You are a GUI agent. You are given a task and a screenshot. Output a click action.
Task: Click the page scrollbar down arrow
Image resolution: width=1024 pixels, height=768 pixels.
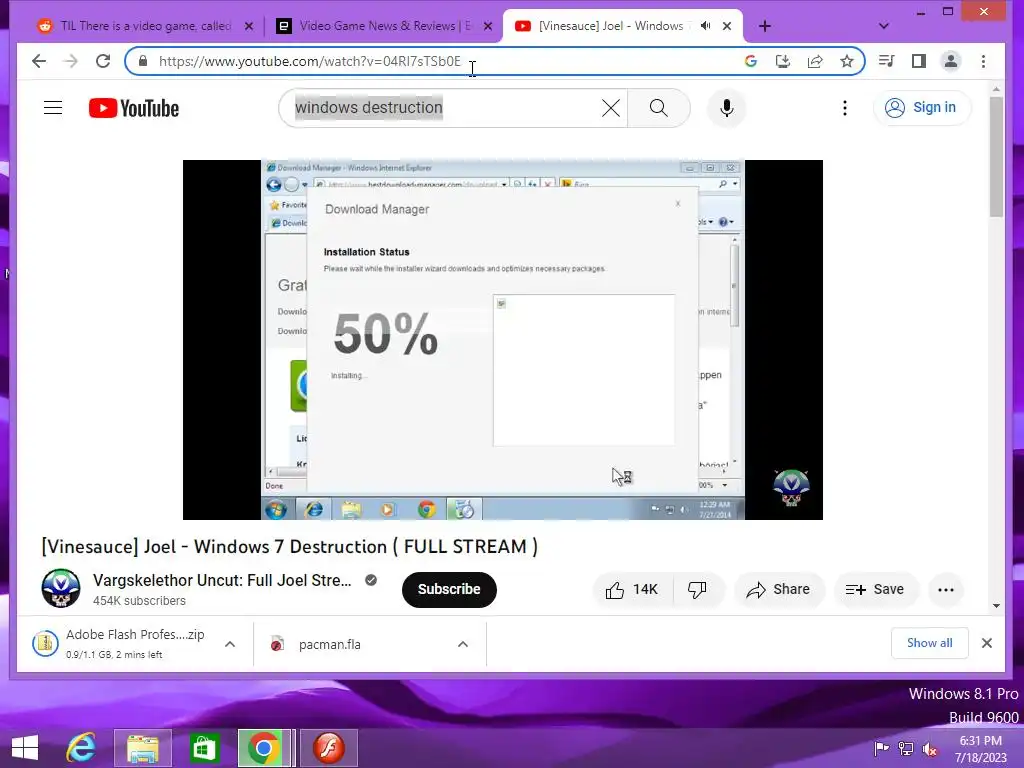(996, 605)
